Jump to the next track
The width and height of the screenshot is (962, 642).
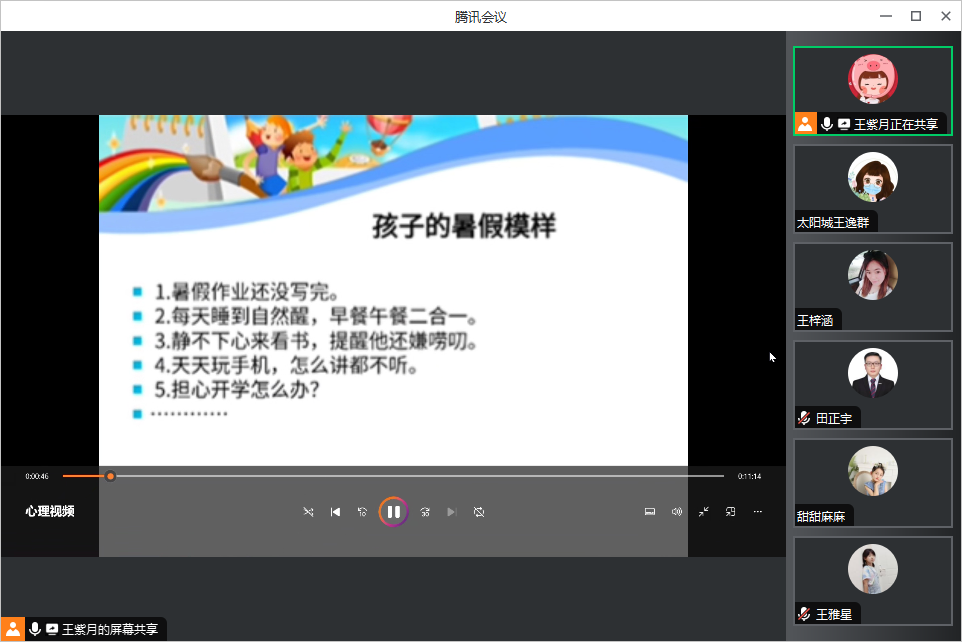click(452, 512)
